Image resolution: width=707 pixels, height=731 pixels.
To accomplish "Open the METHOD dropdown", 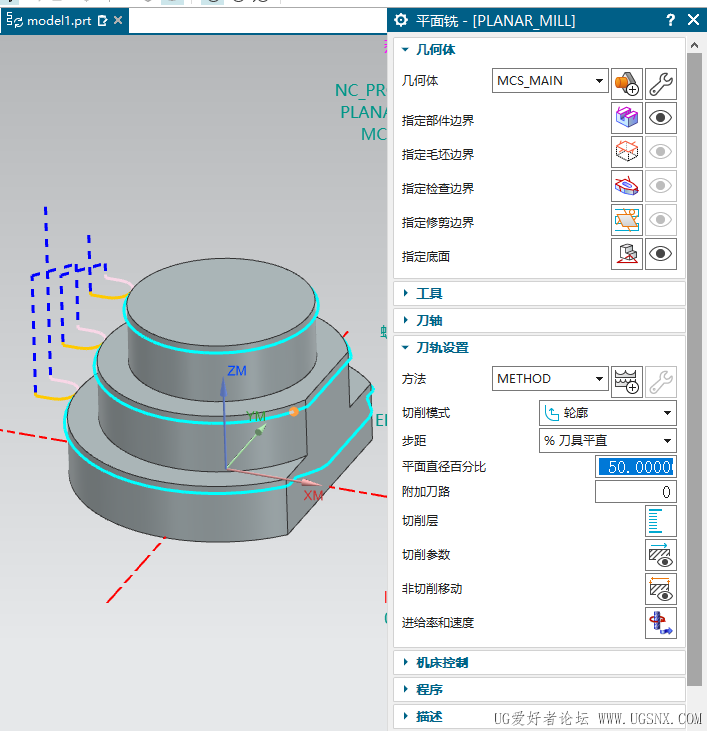I will click(550, 379).
